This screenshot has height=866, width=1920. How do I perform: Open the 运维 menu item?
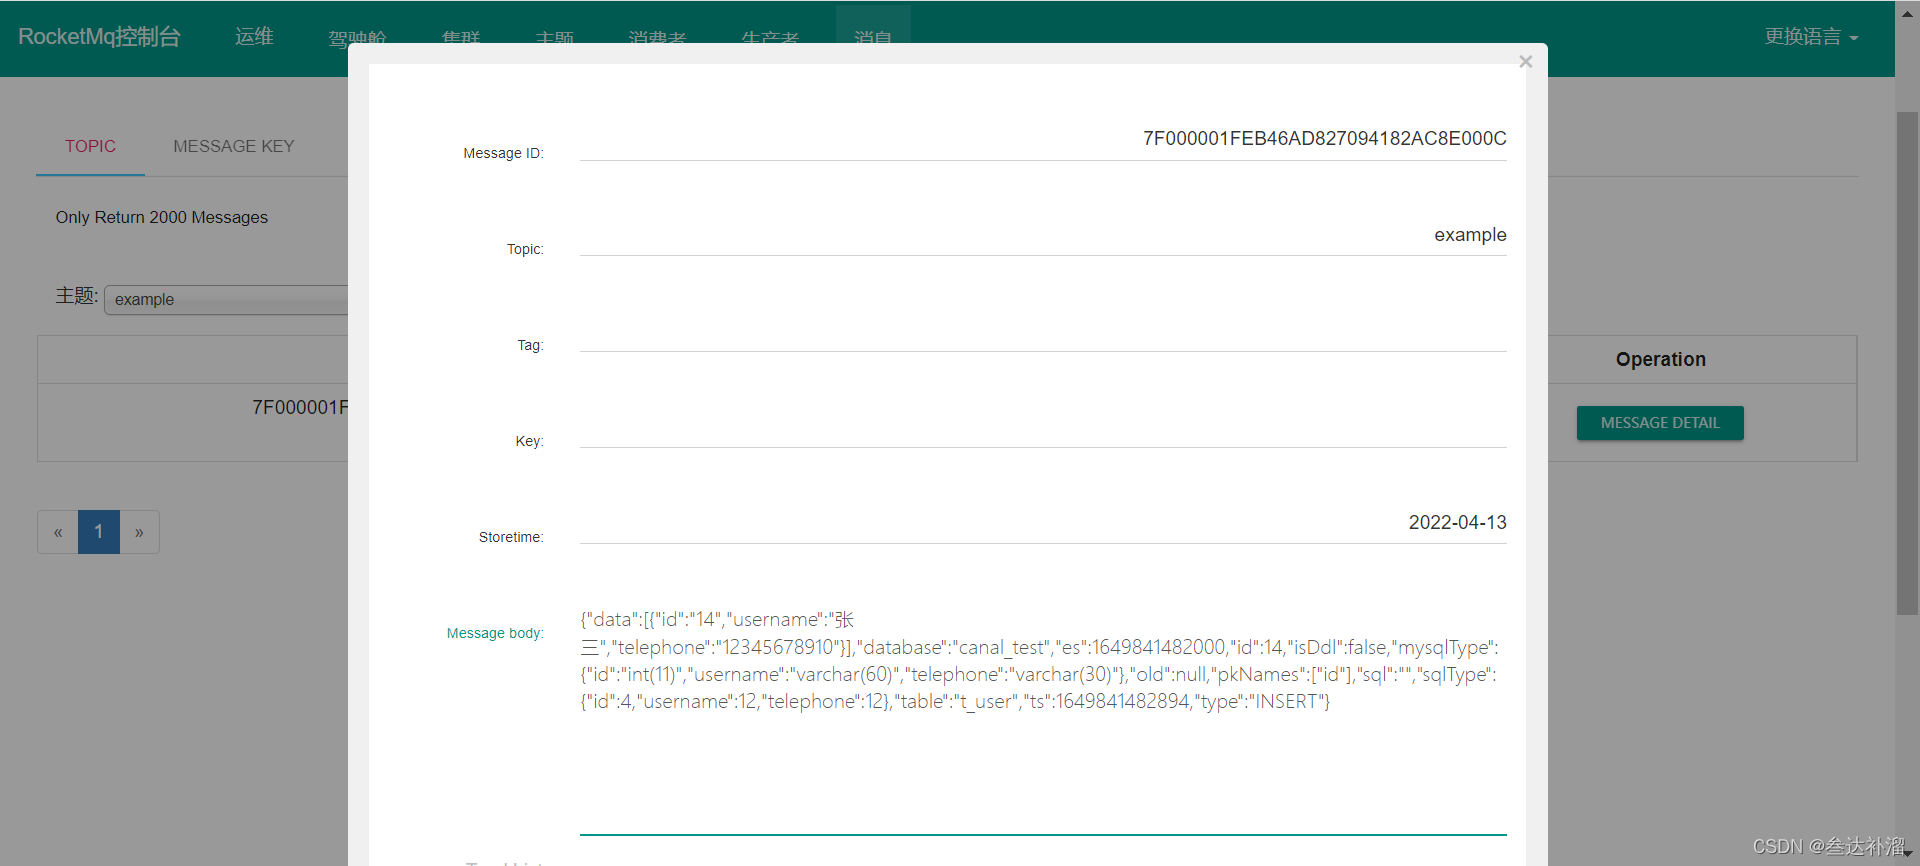[254, 37]
